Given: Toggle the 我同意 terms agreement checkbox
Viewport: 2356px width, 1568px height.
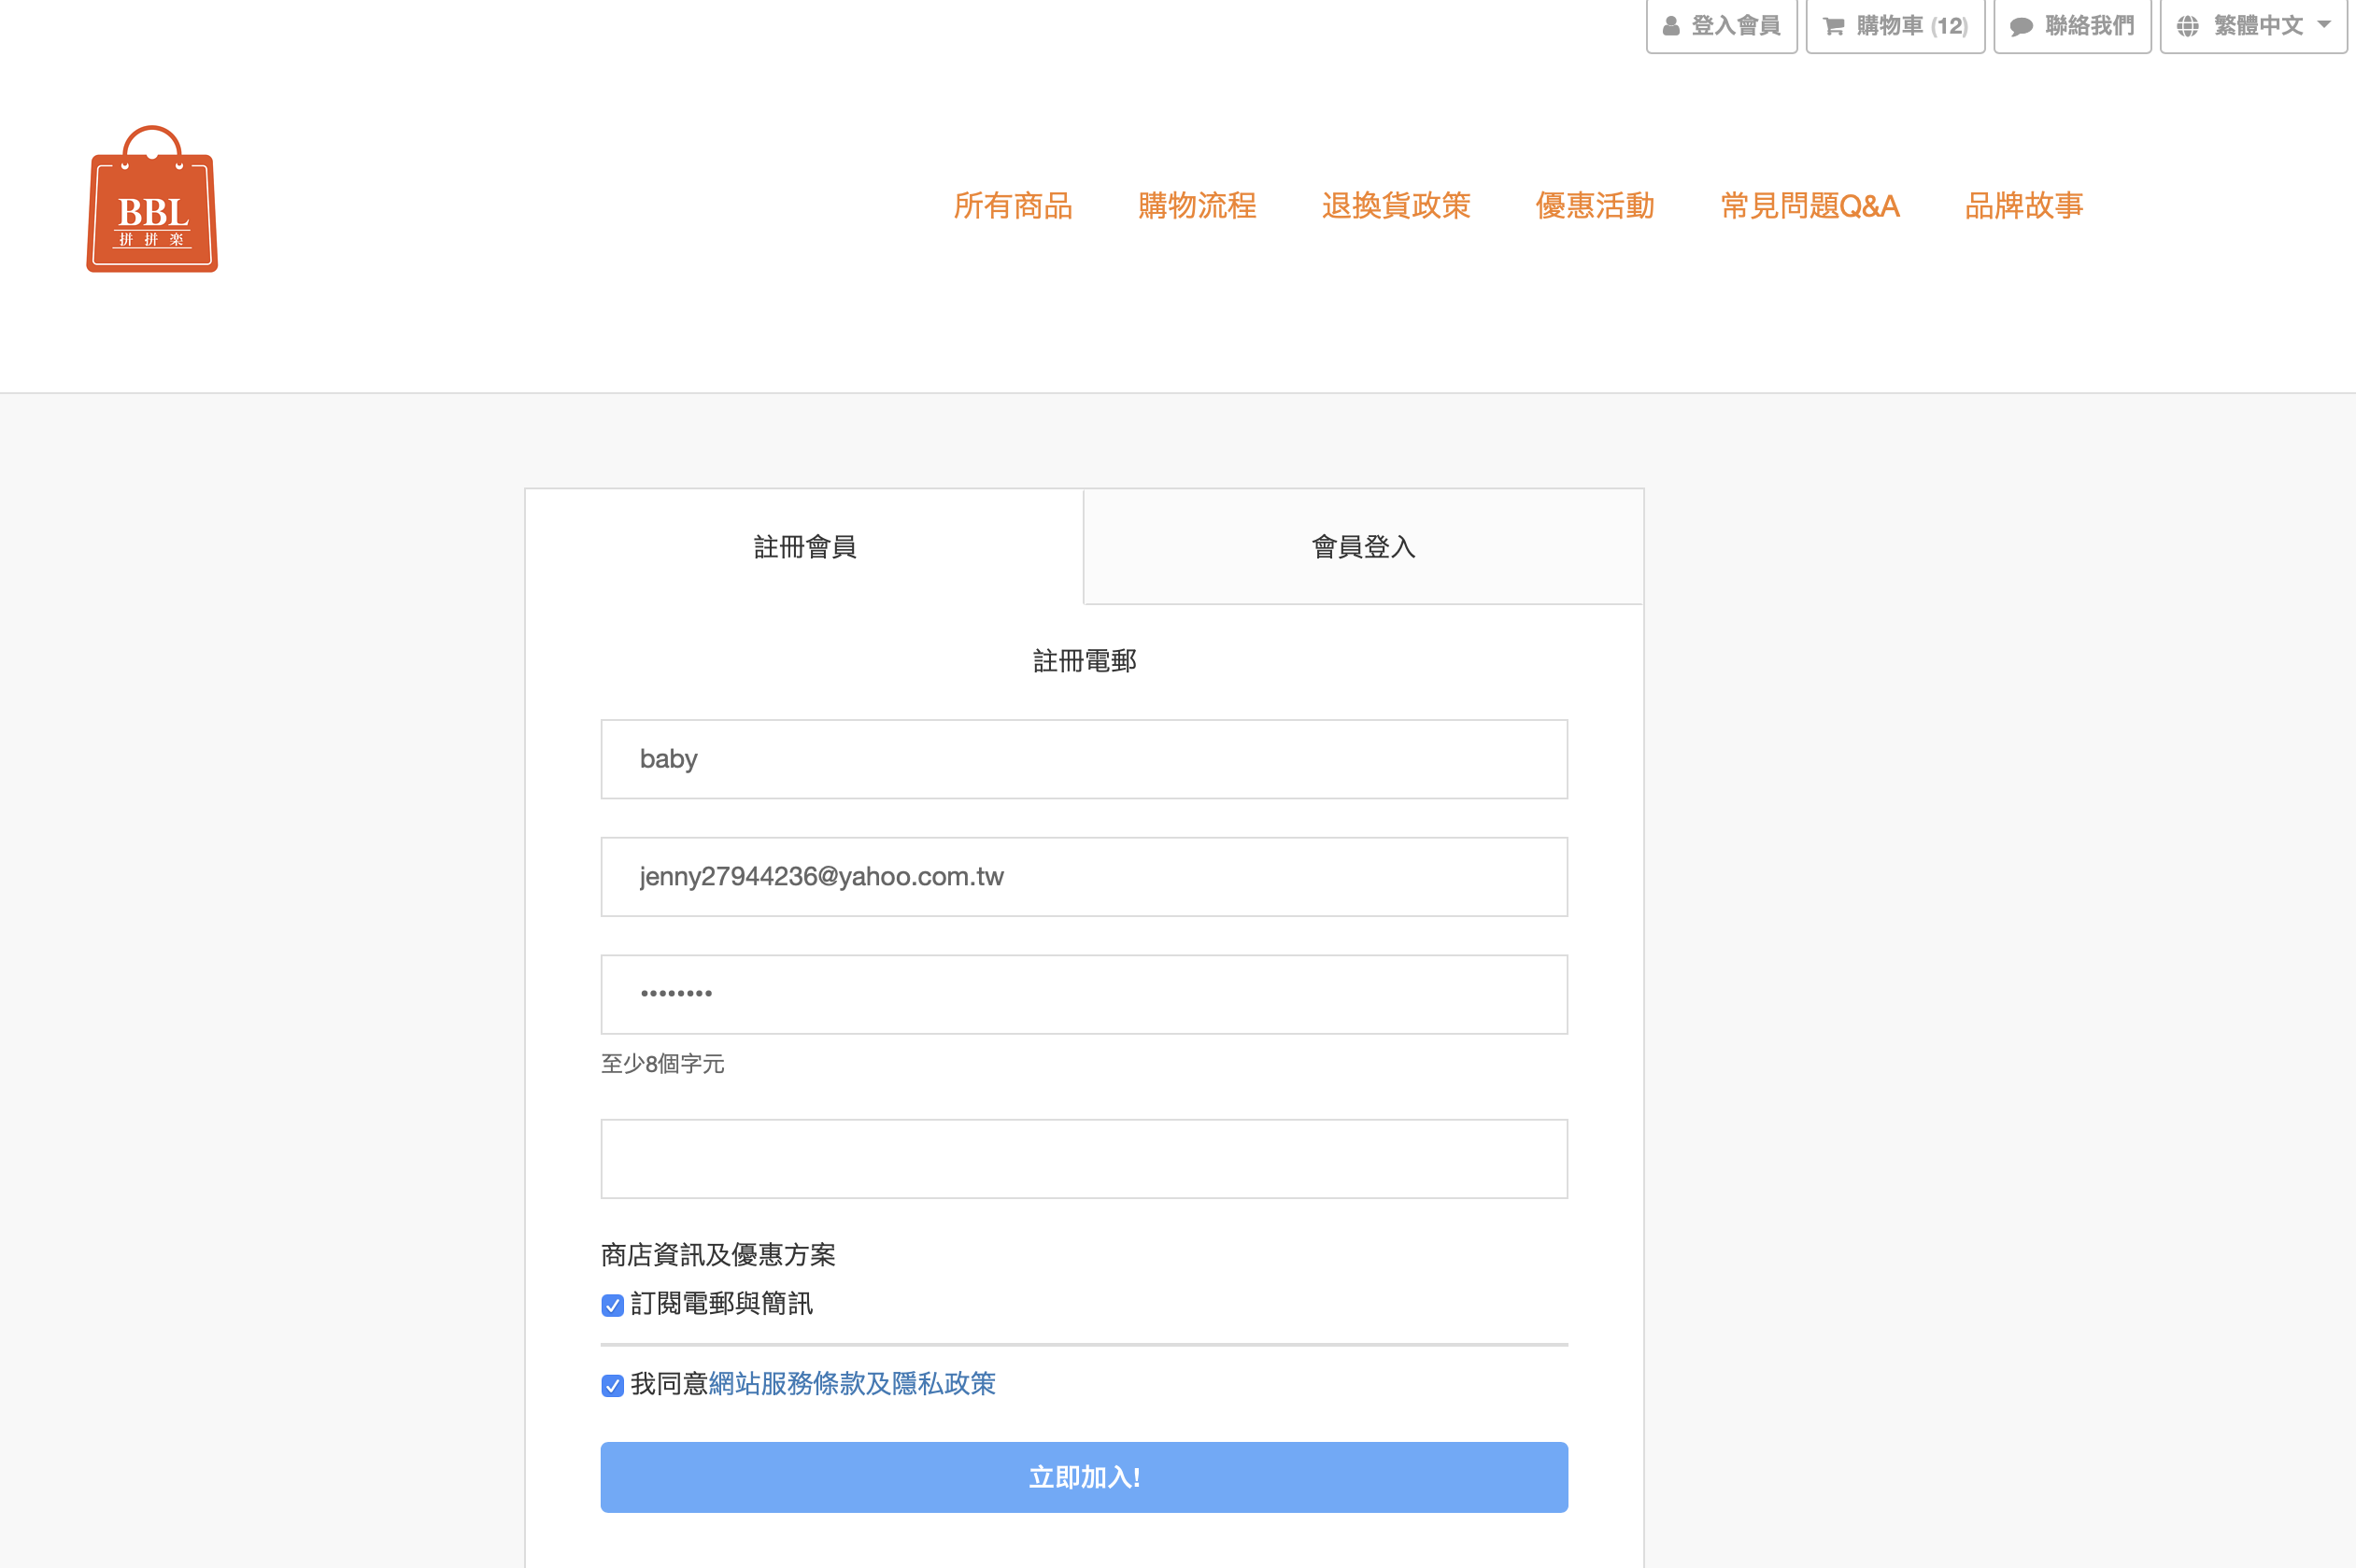Looking at the screenshot, I should (x=613, y=1385).
